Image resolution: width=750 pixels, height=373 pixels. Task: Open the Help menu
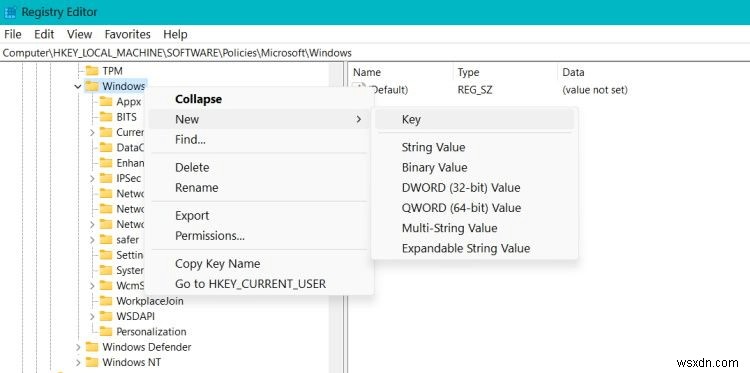click(175, 34)
